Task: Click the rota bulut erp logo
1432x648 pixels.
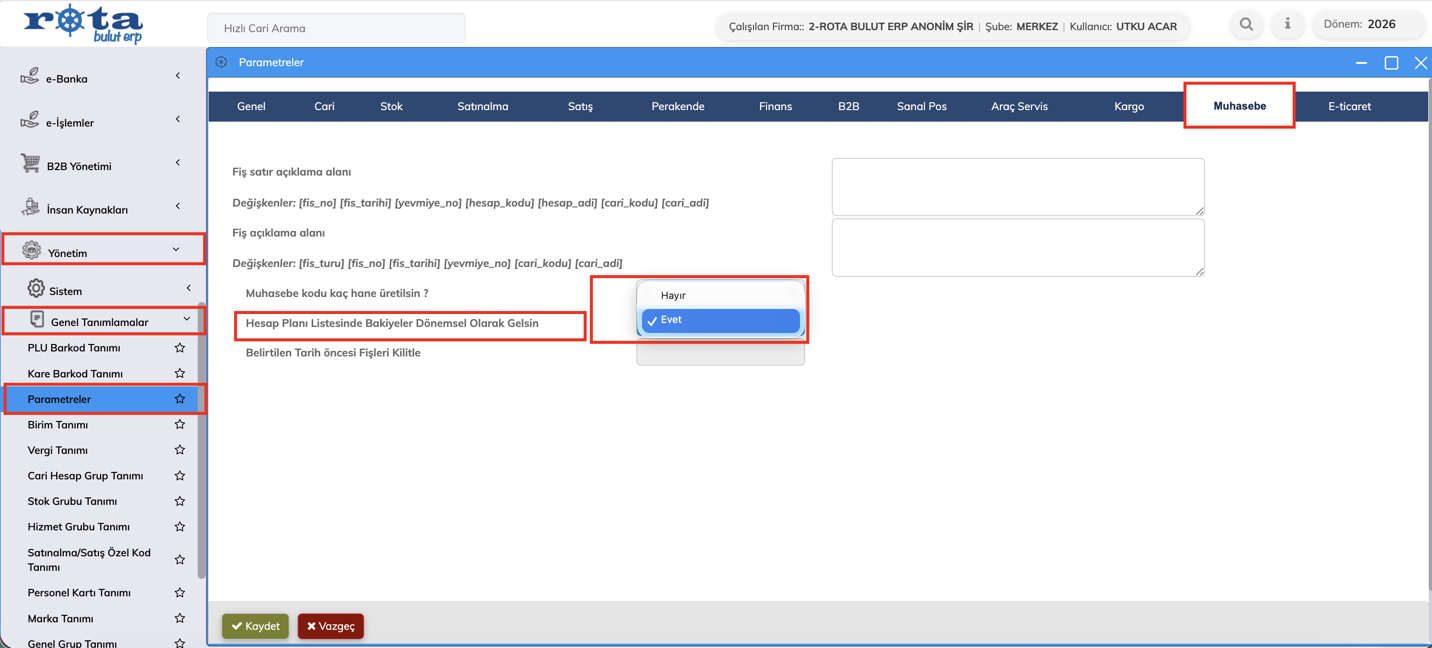Action: pyautogui.click(x=83, y=24)
